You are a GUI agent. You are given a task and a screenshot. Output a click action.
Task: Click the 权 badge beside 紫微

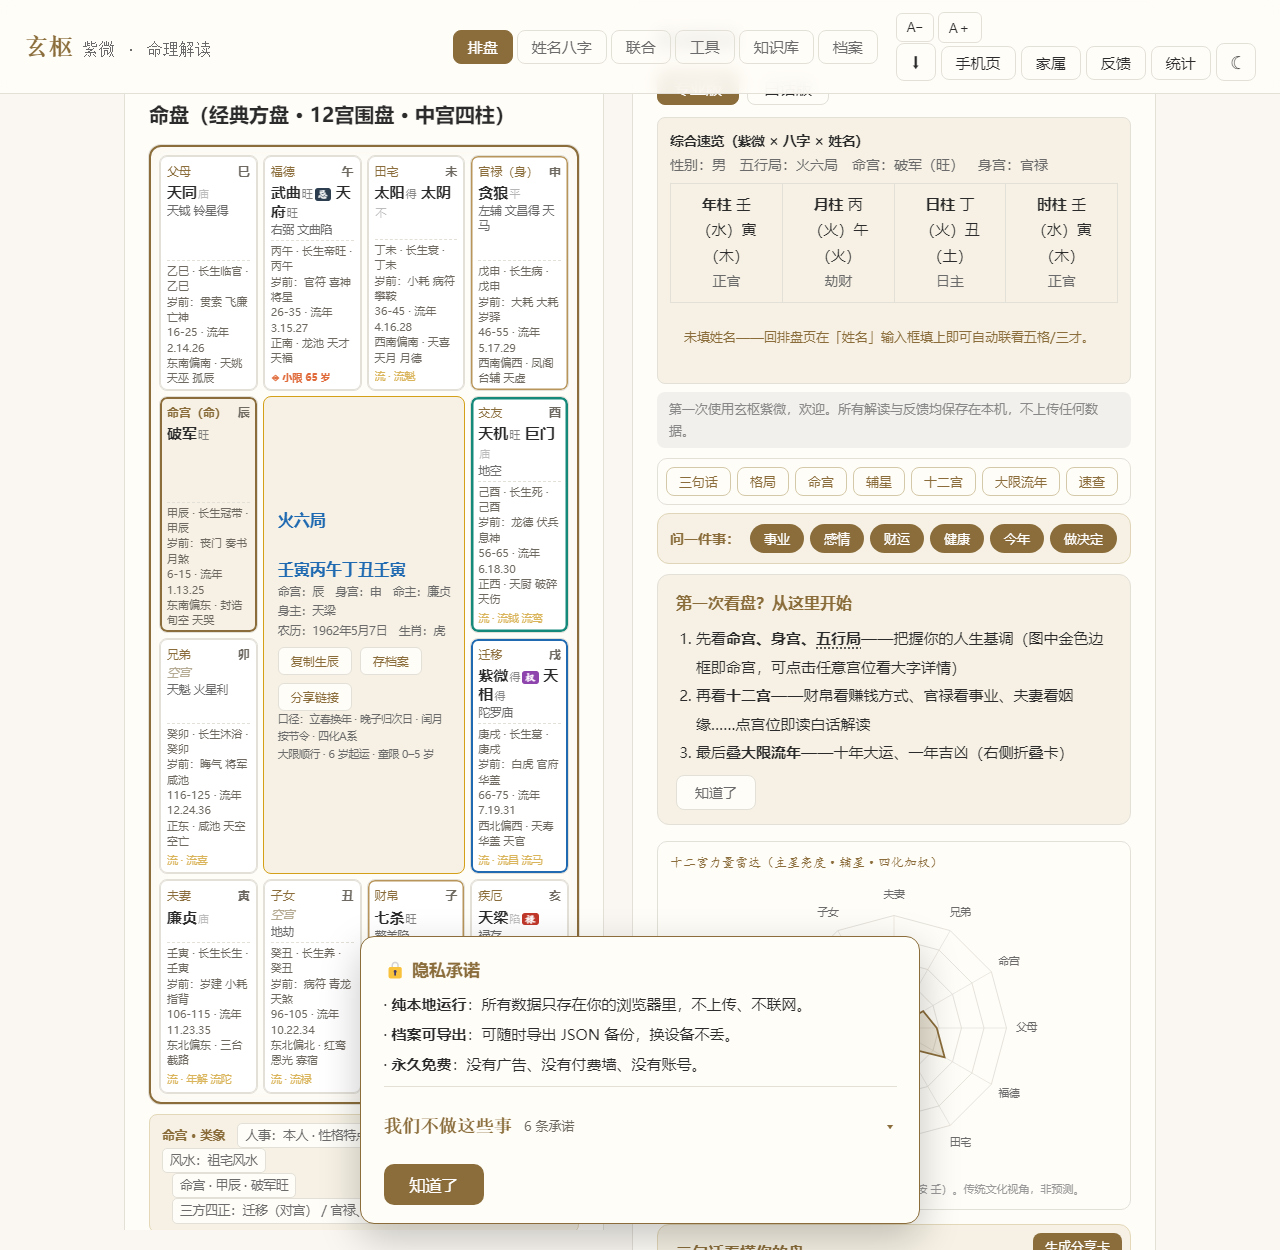click(531, 677)
